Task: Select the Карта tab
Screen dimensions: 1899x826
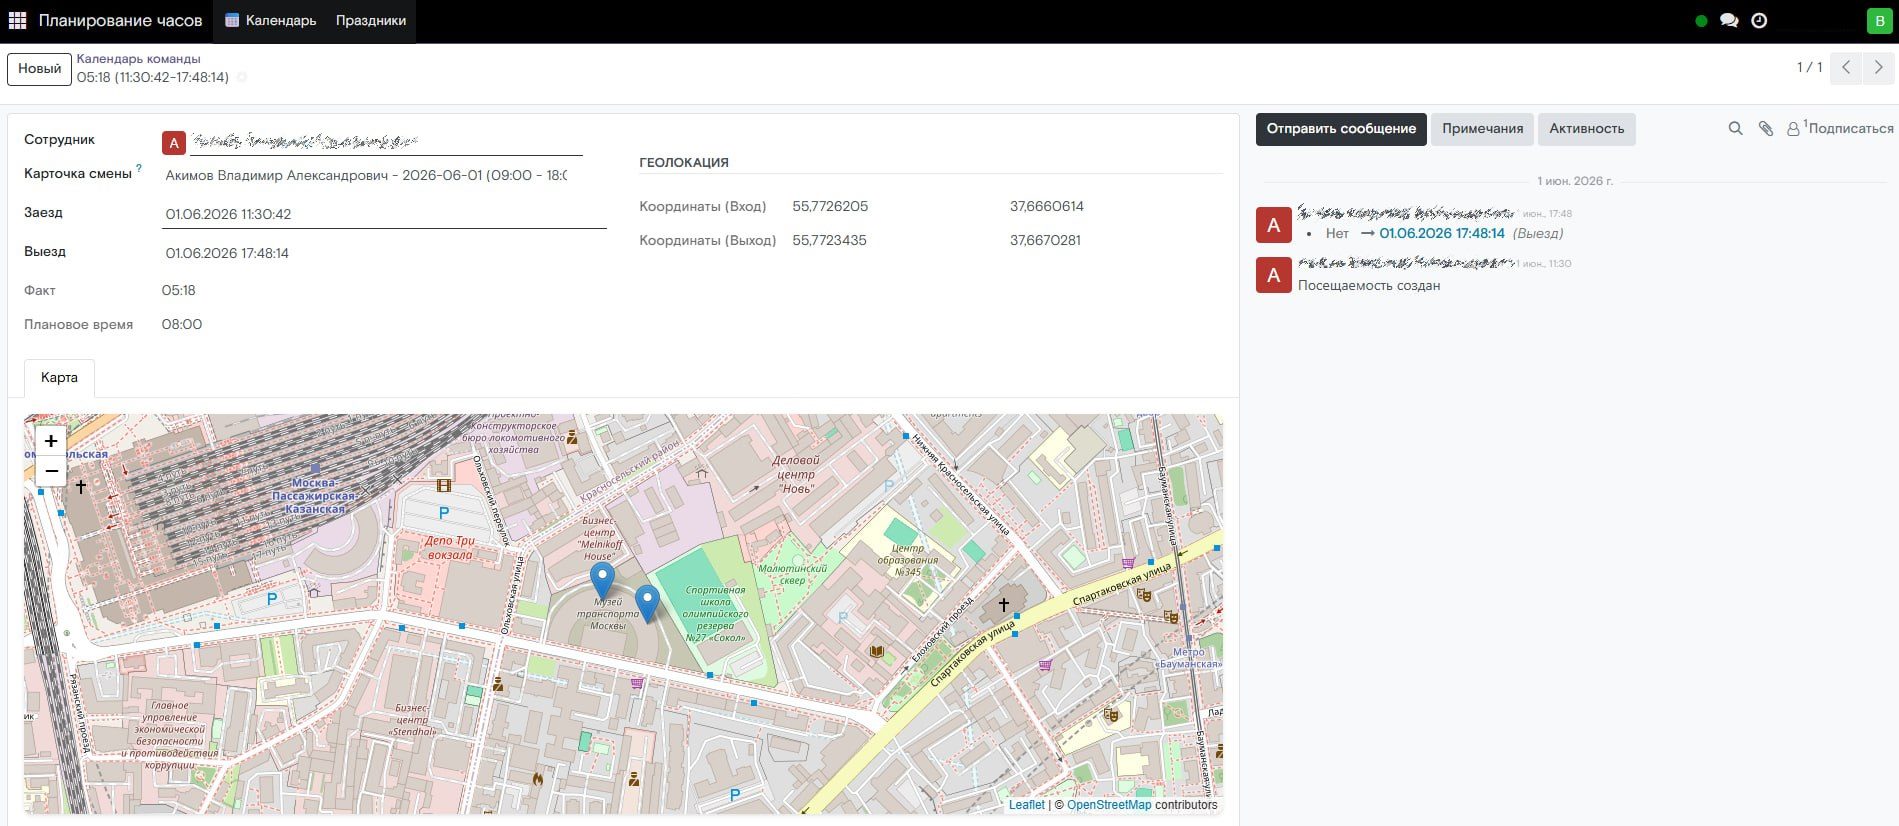Action: tap(59, 378)
